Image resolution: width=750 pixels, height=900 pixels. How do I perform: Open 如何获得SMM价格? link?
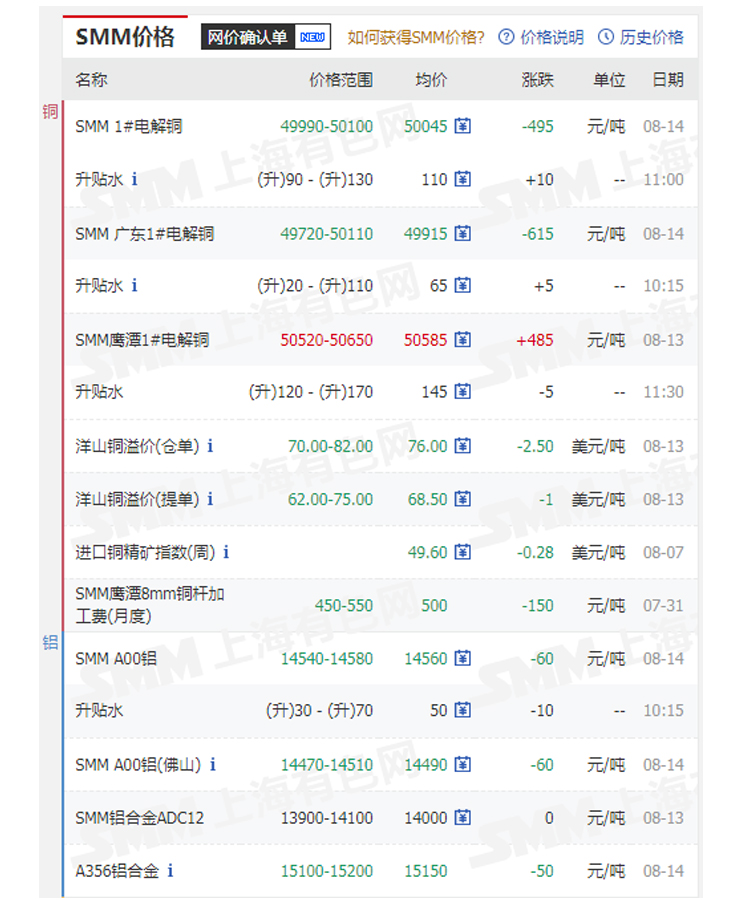coord(416,37)
